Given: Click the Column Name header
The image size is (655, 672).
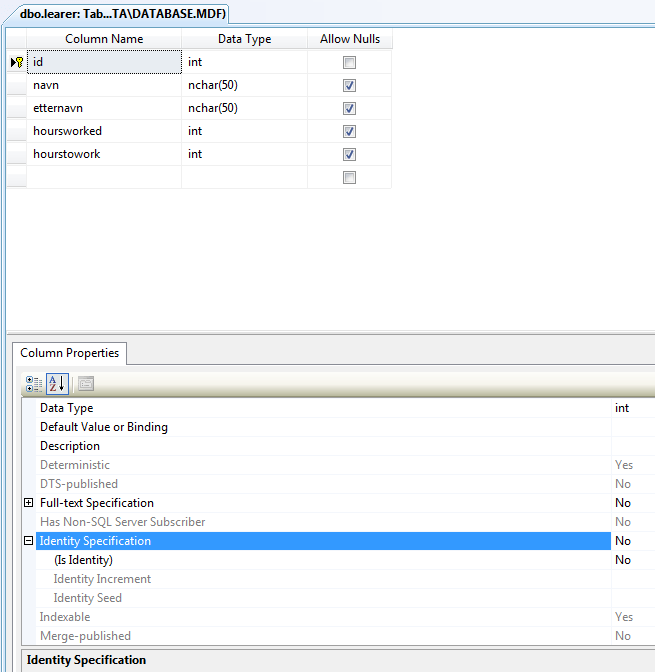Looking at the screenshot, I should (x=104, y=39).
